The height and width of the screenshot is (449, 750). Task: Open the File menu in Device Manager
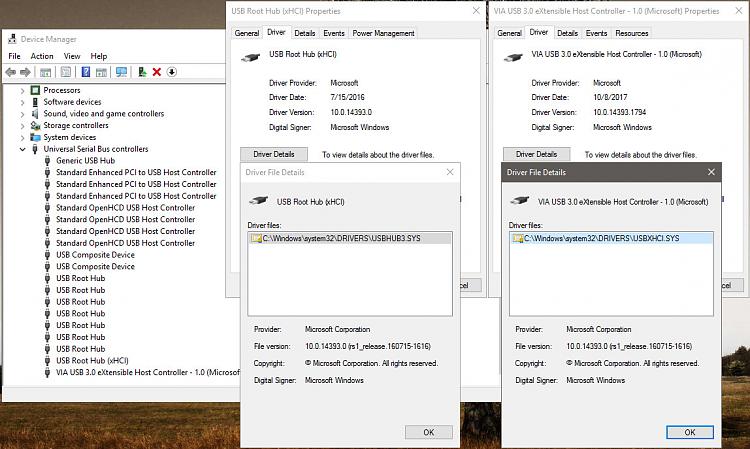point(14,56)
